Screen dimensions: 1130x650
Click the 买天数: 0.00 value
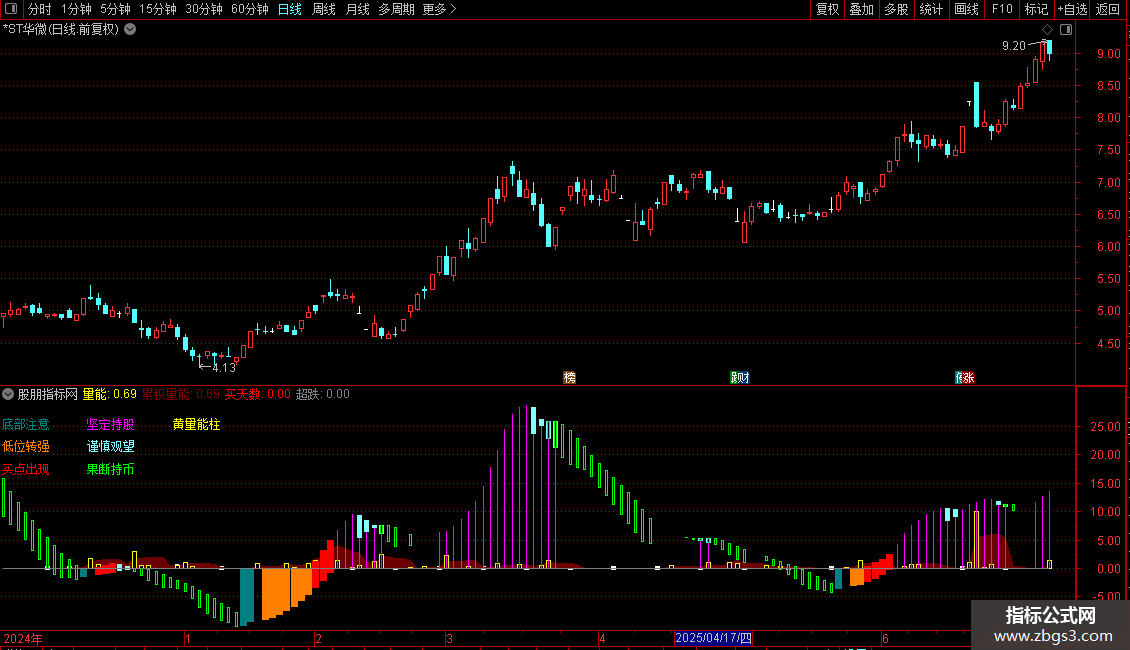258,394
